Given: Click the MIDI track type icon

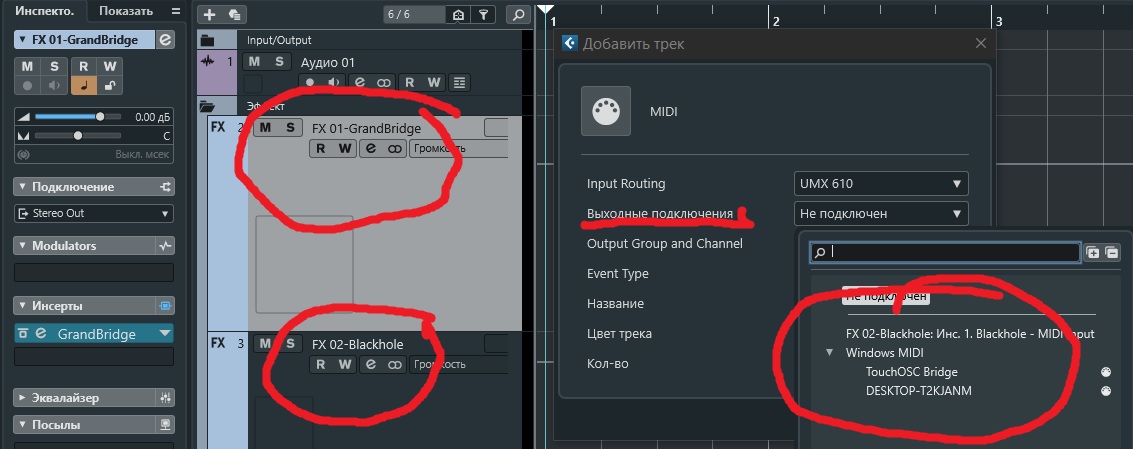Looking at the screenshot, I should pos(606,111).
